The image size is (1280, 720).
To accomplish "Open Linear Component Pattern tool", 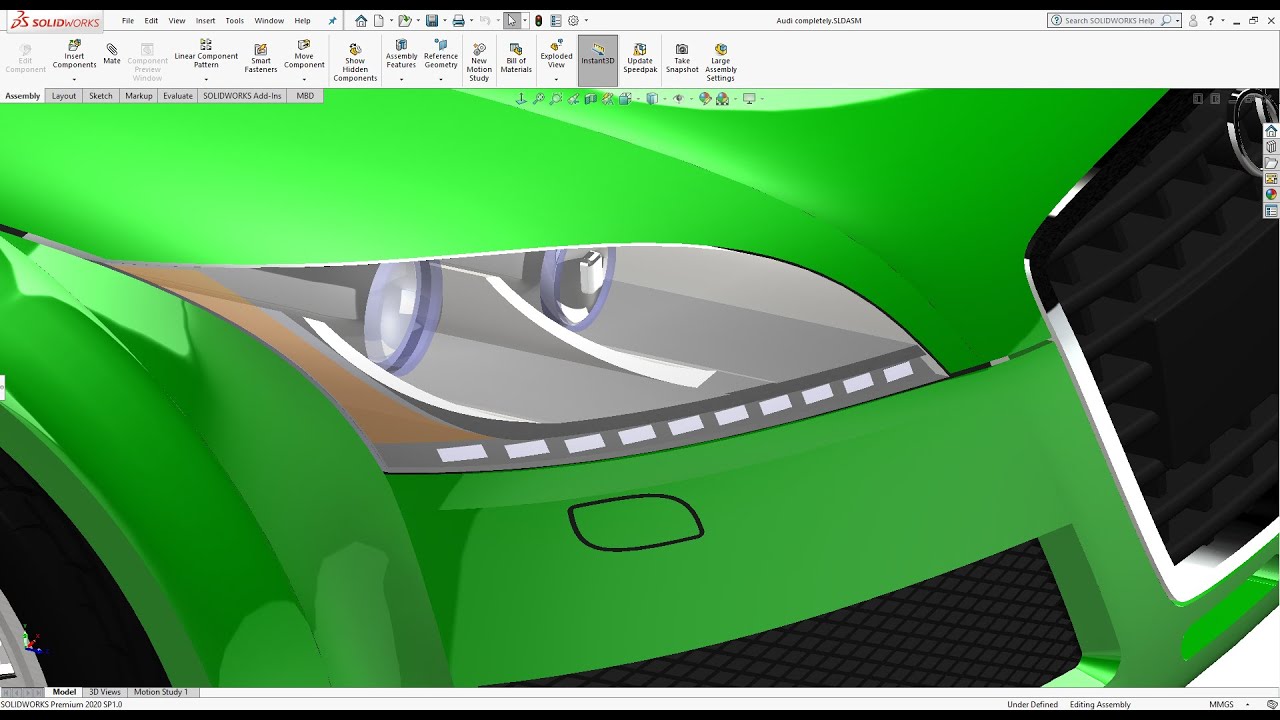I will (x=206, y=55).
